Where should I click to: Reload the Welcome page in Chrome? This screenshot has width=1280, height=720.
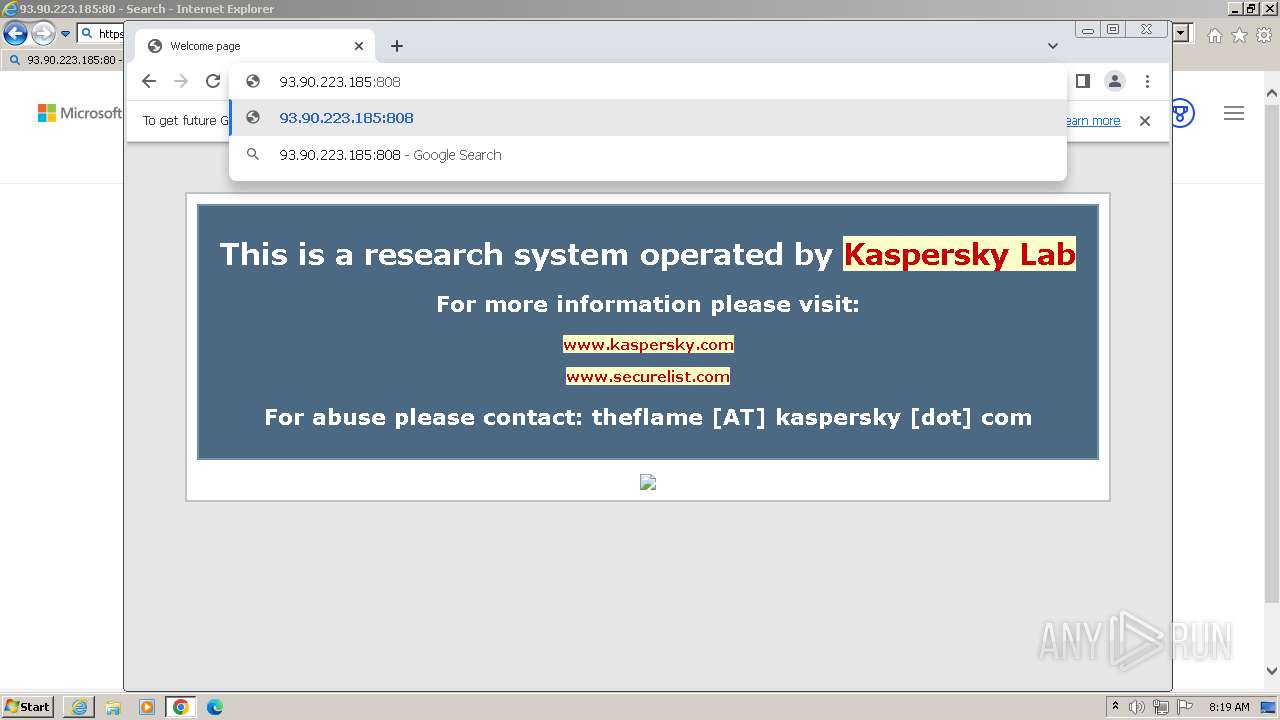pos(213,82)
